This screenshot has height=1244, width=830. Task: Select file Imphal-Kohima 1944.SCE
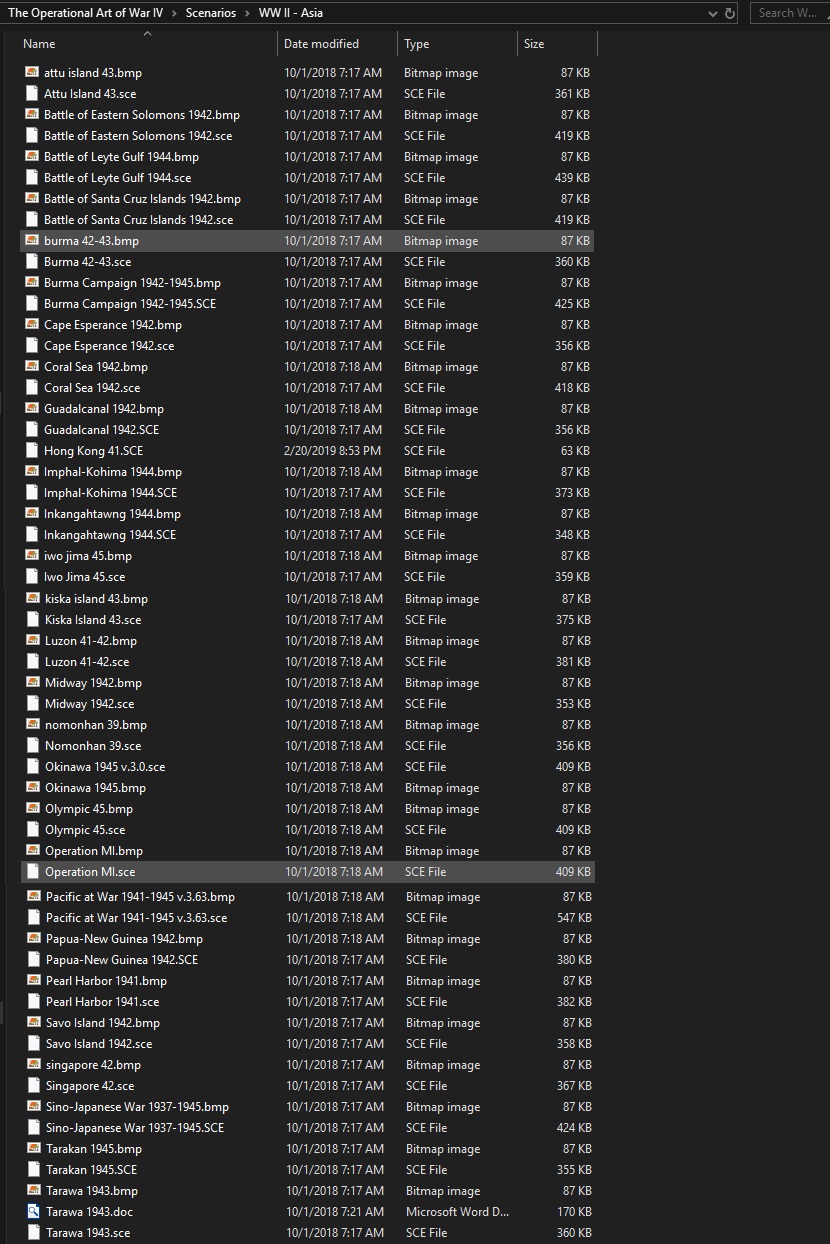pos(110,493)
